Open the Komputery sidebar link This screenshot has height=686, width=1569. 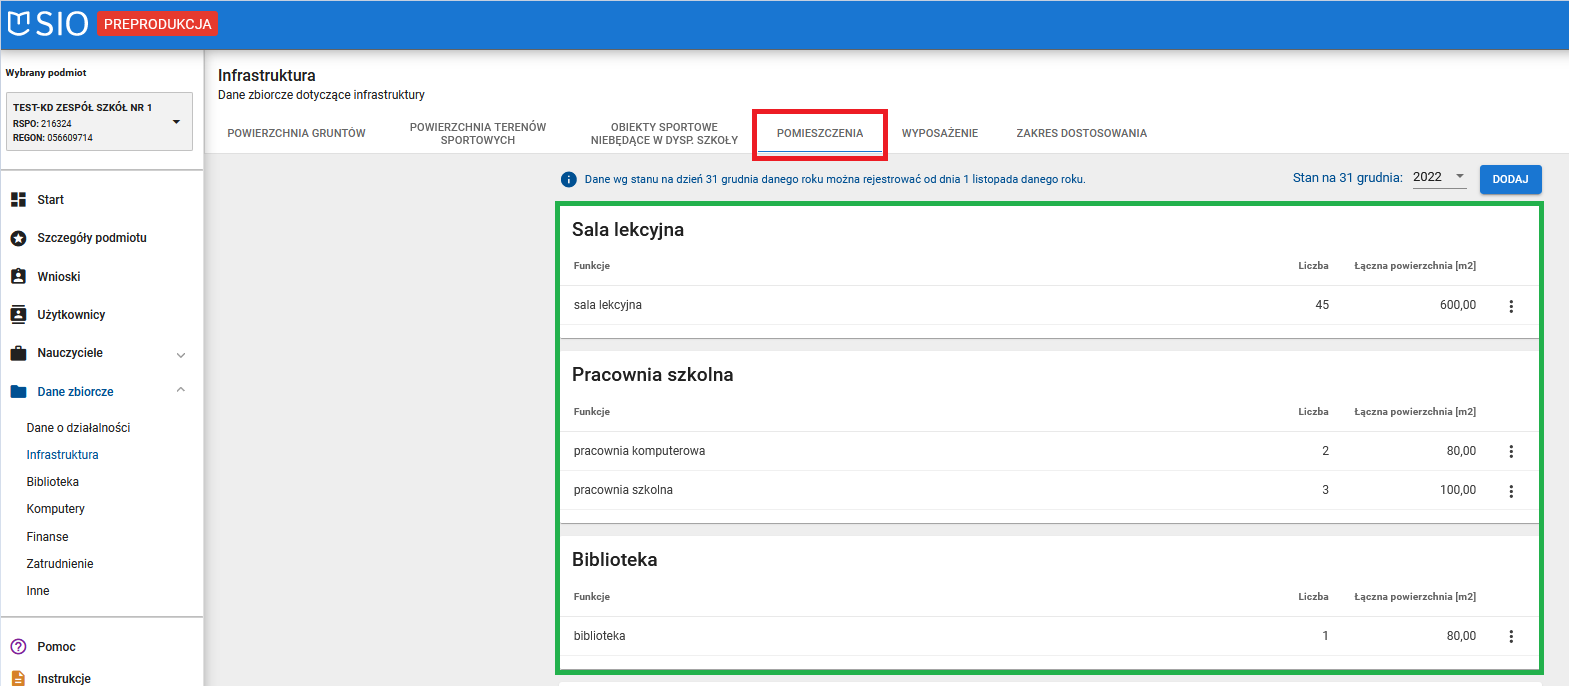coord(56,509)
